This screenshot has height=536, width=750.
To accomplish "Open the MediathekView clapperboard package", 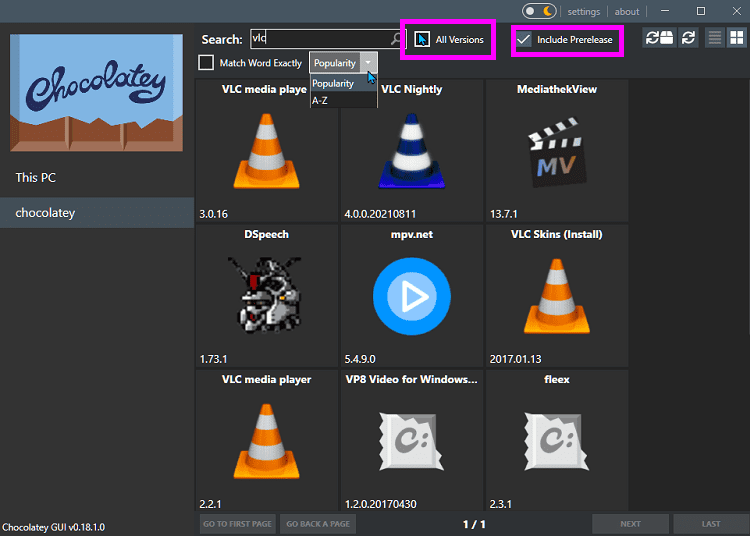I will pyautogui.click(x=557, y=151).
